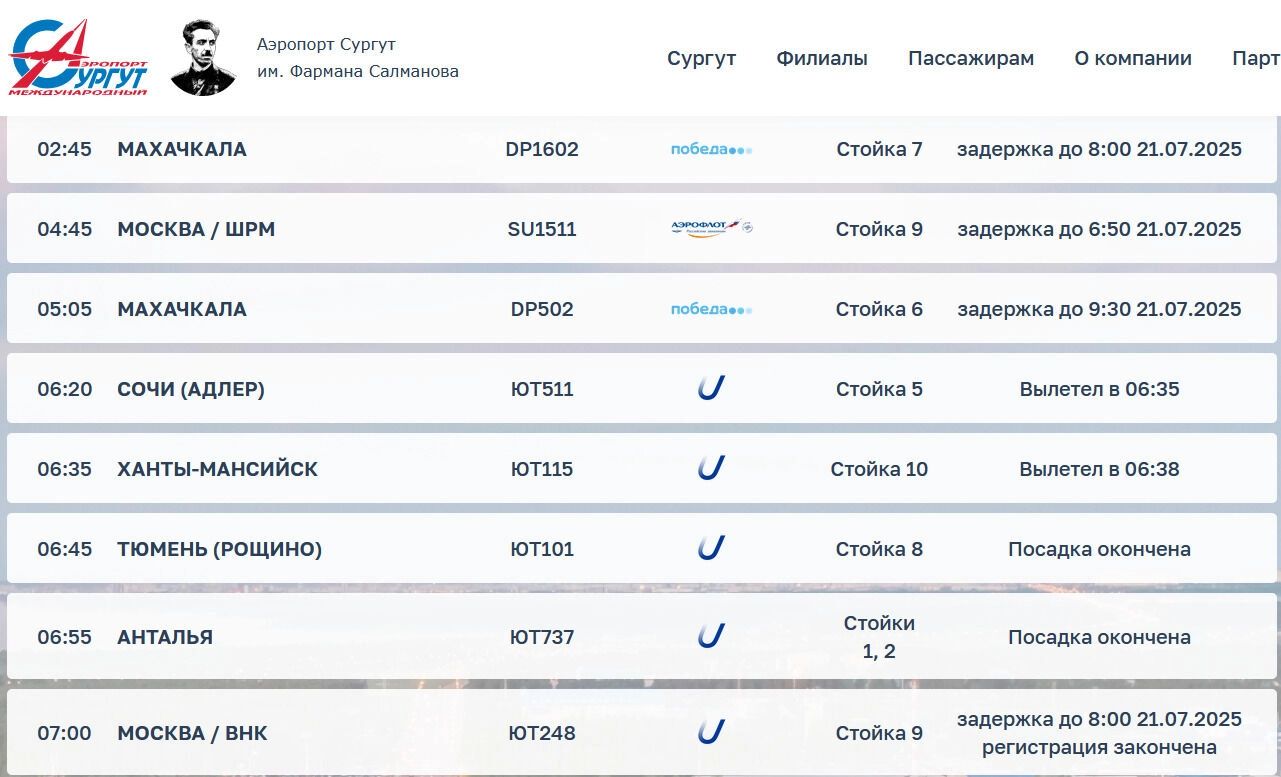This screenshot has height=777, width=1281.
Task: Click UTair logo for Sochi flight ЮТ511
Action: point(711,388)
